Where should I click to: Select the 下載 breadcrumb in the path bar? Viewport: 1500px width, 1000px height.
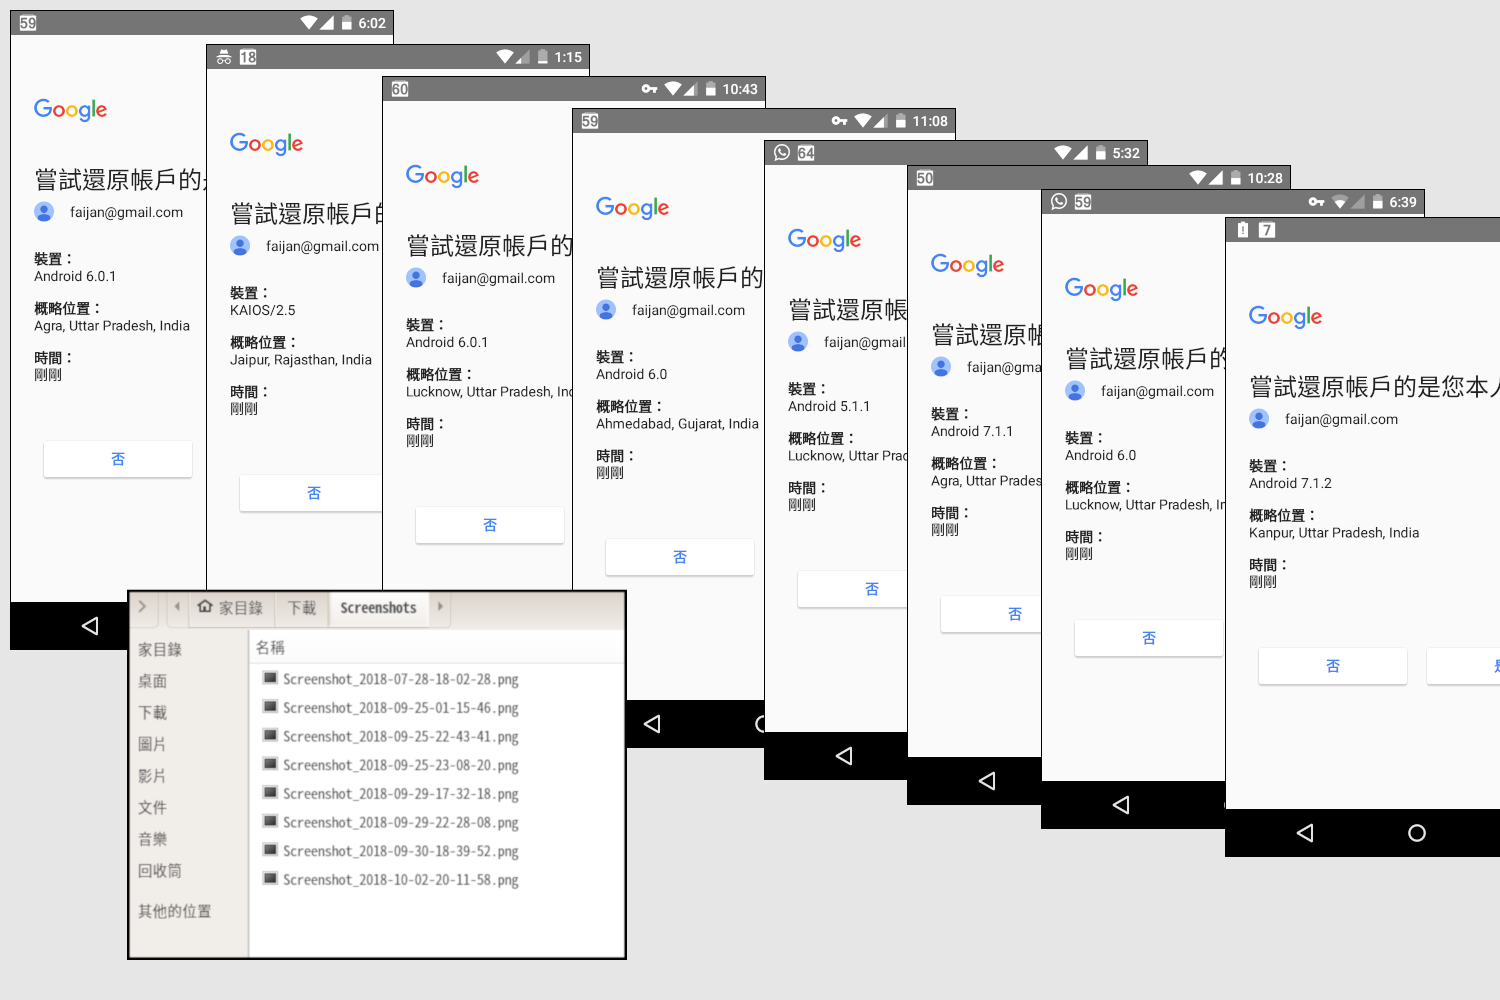[x=302, y=608]
